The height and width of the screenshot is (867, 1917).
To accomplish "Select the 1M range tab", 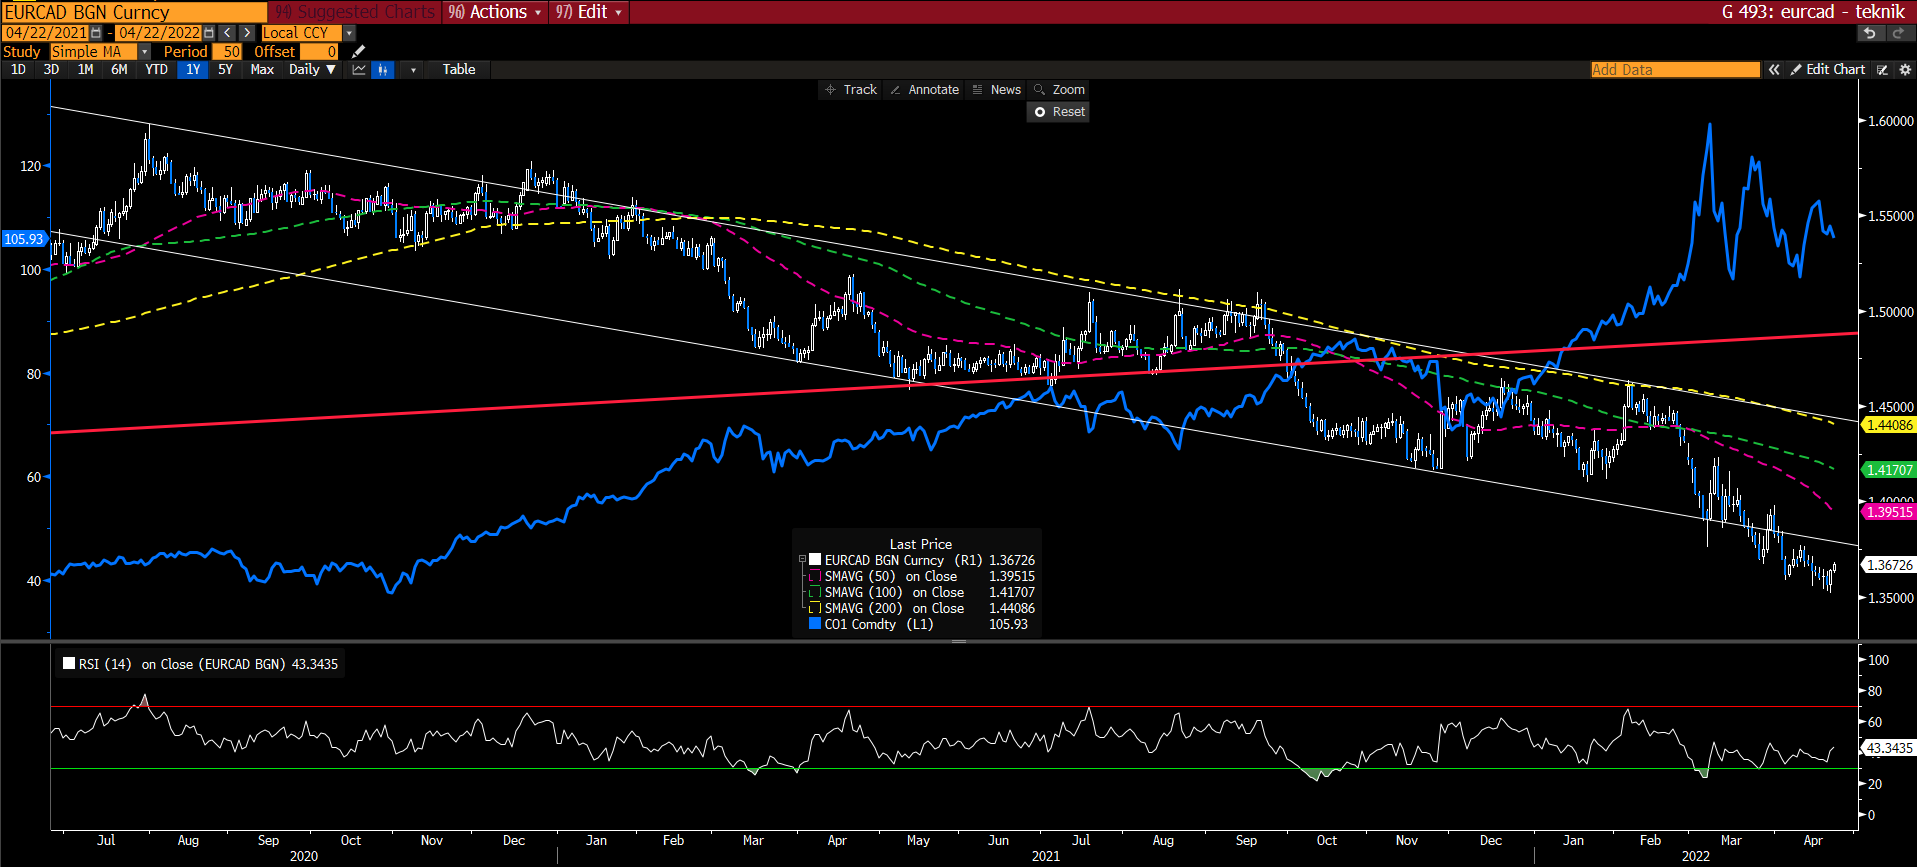I will pyautogui.click(x=85, y=69).
